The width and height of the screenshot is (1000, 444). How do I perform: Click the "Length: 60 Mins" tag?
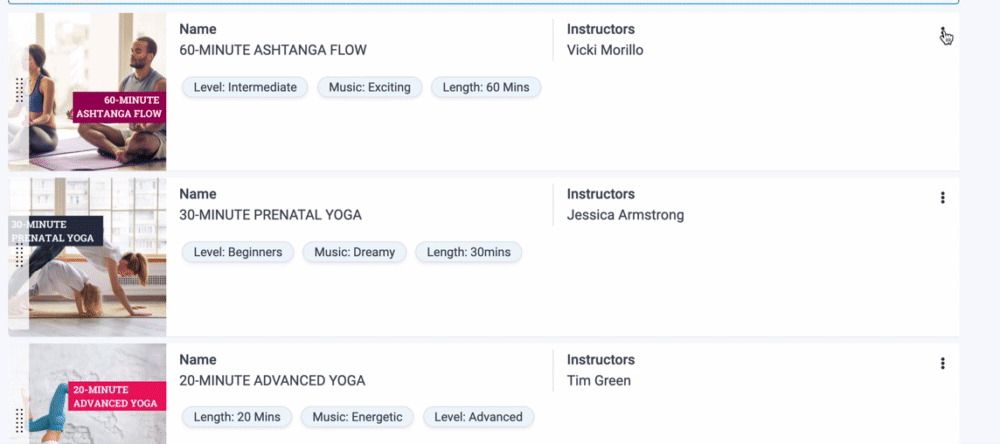click(486, 87)
